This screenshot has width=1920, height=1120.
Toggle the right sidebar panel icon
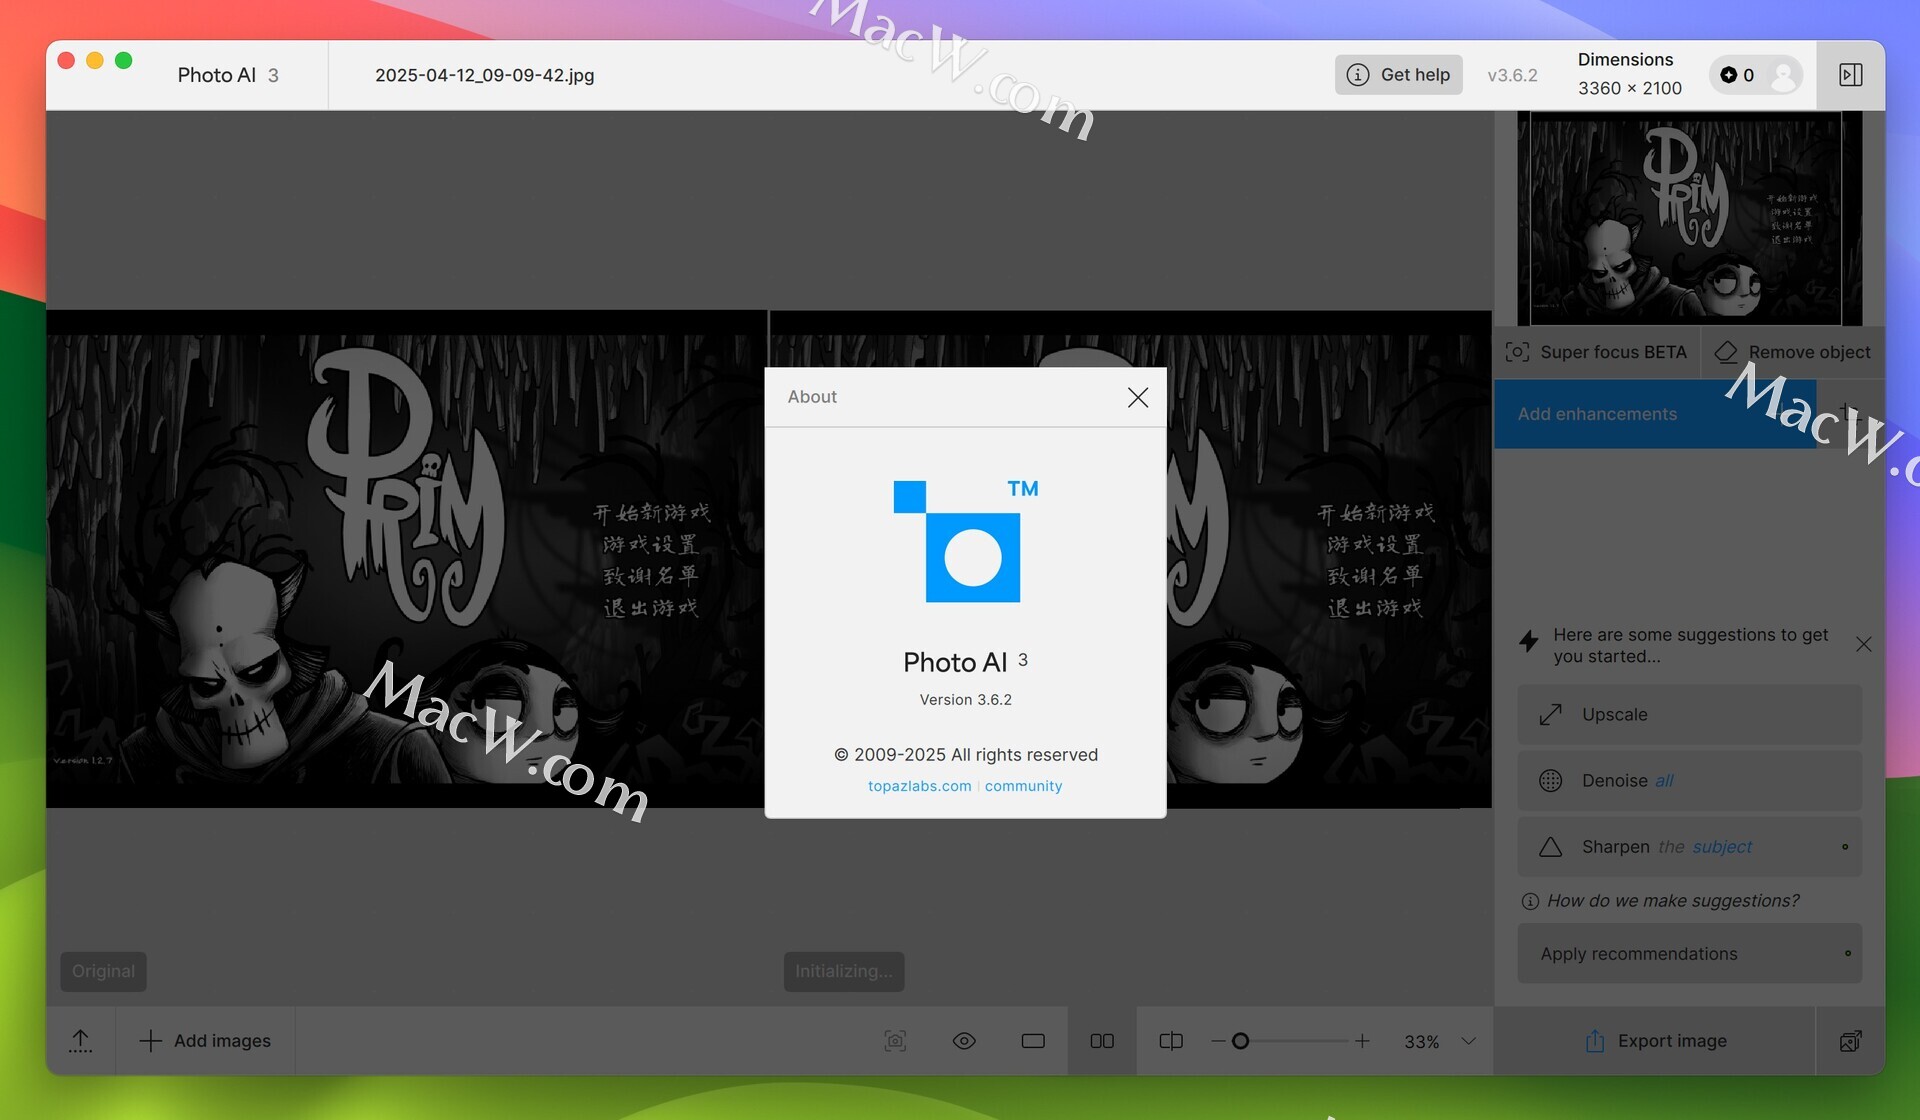(1850, 75)
